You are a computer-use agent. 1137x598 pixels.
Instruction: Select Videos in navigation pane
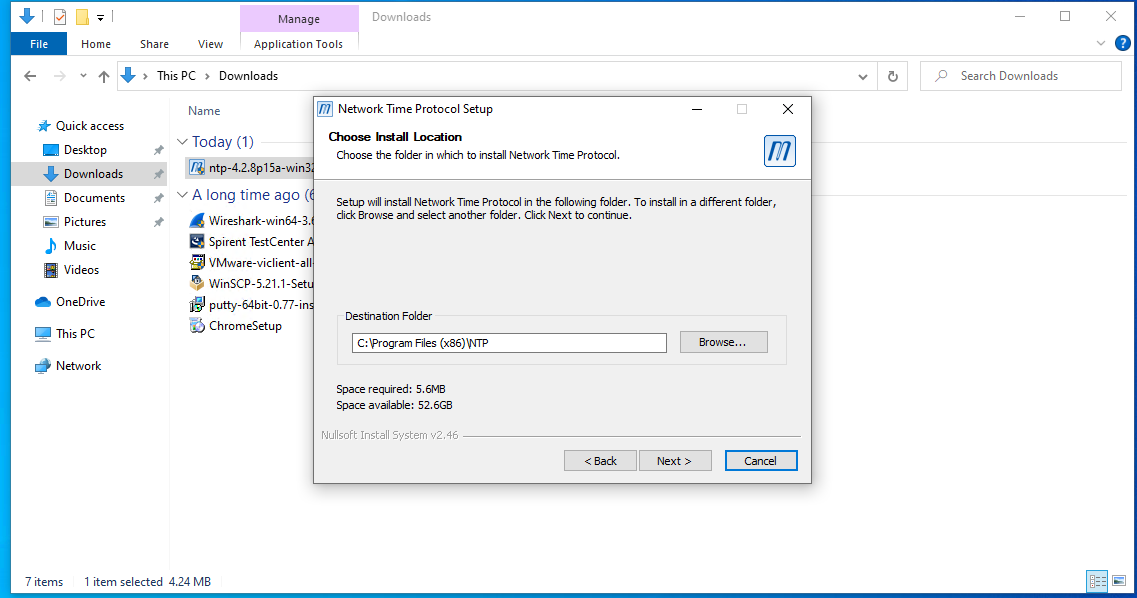(x=81, y=270)
